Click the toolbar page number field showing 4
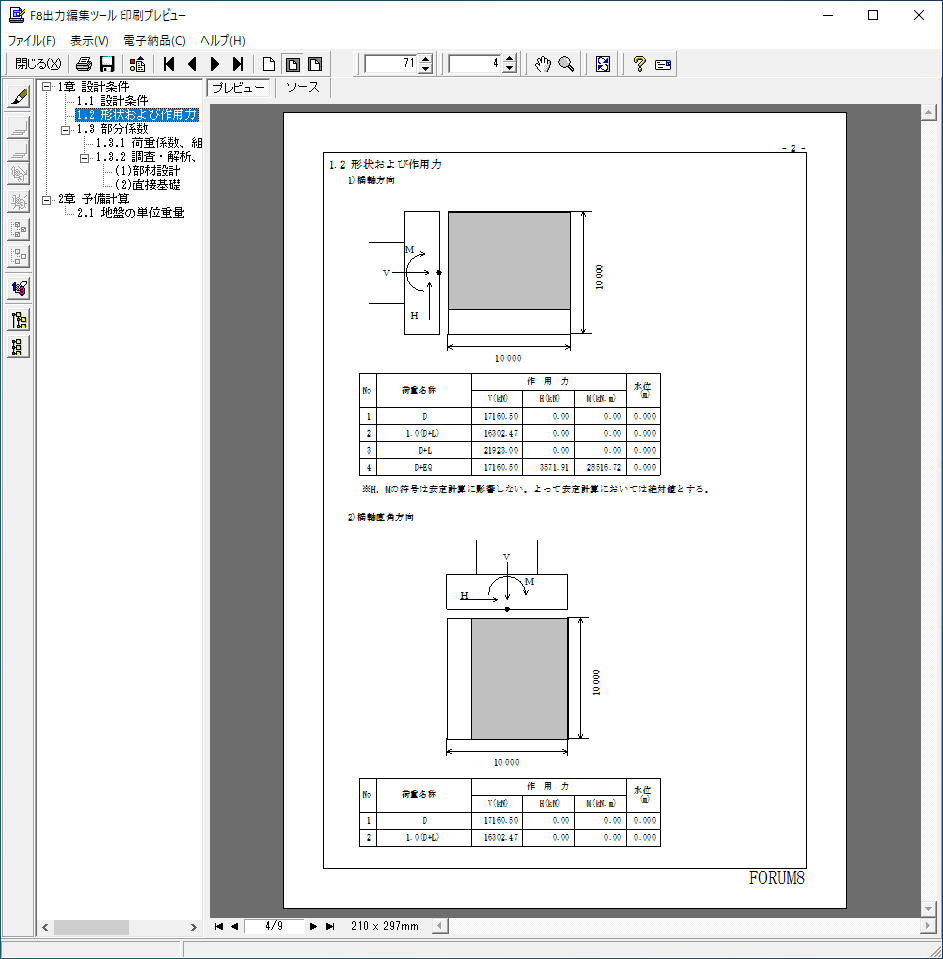This screenshot has height=959, width=943. [475, 64]
